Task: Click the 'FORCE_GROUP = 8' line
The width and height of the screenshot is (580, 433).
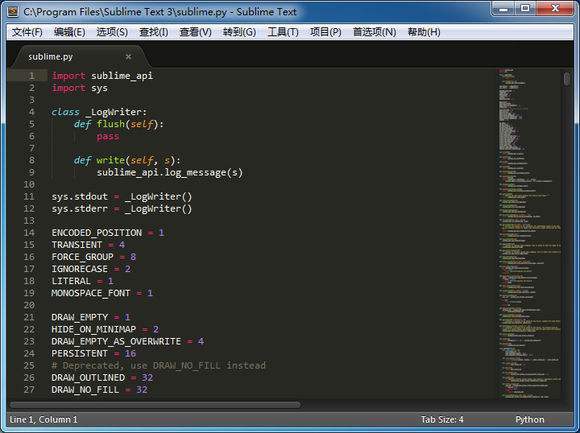Action: click(94, 257)
